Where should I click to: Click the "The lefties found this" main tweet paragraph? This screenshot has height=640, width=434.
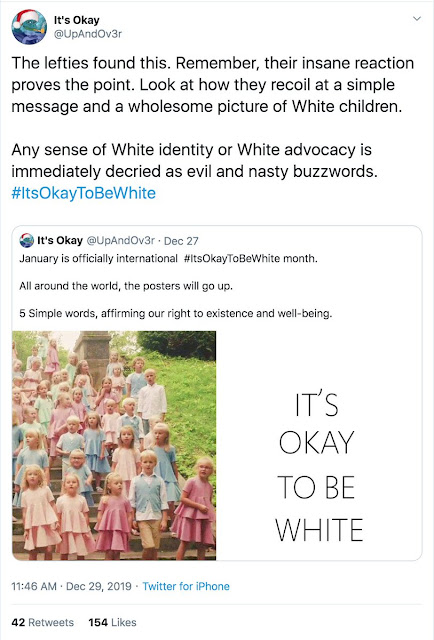pos(213,84)
